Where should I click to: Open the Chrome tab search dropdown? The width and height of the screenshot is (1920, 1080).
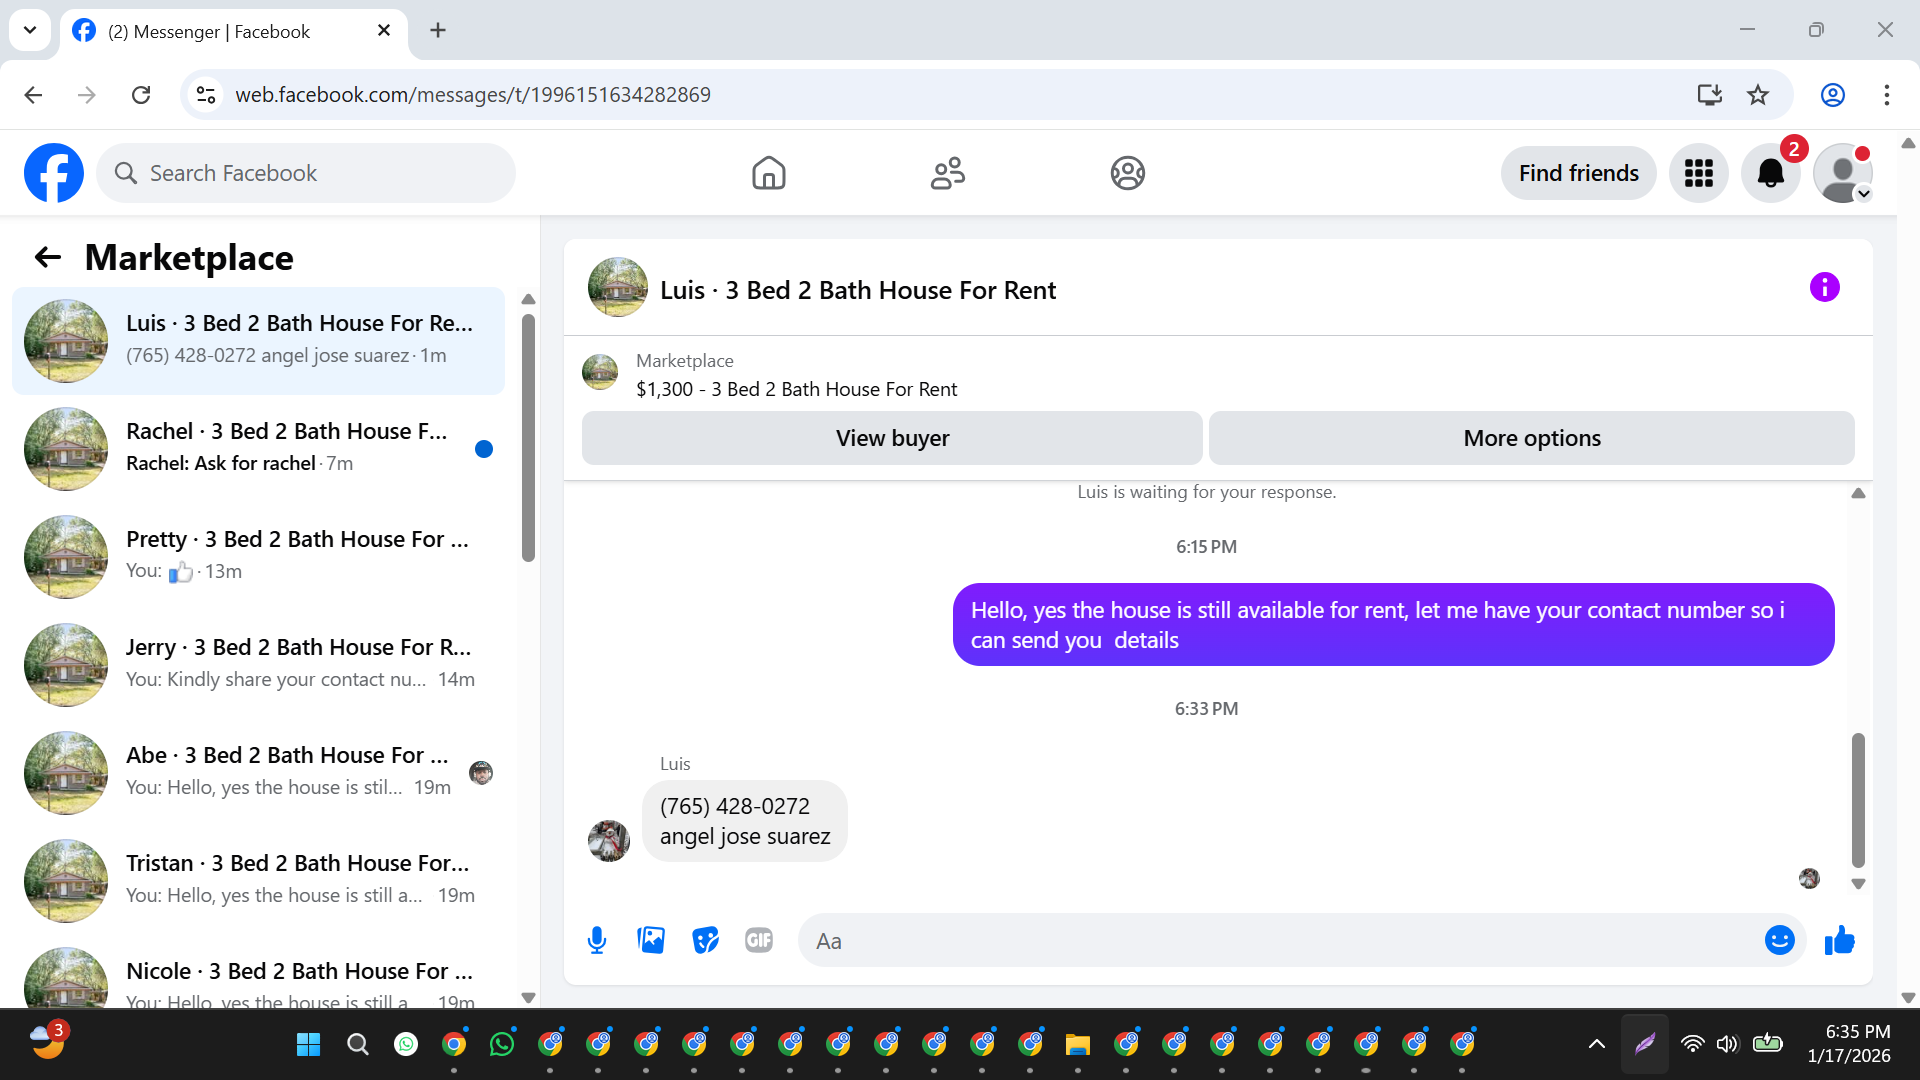coord(30,30)
